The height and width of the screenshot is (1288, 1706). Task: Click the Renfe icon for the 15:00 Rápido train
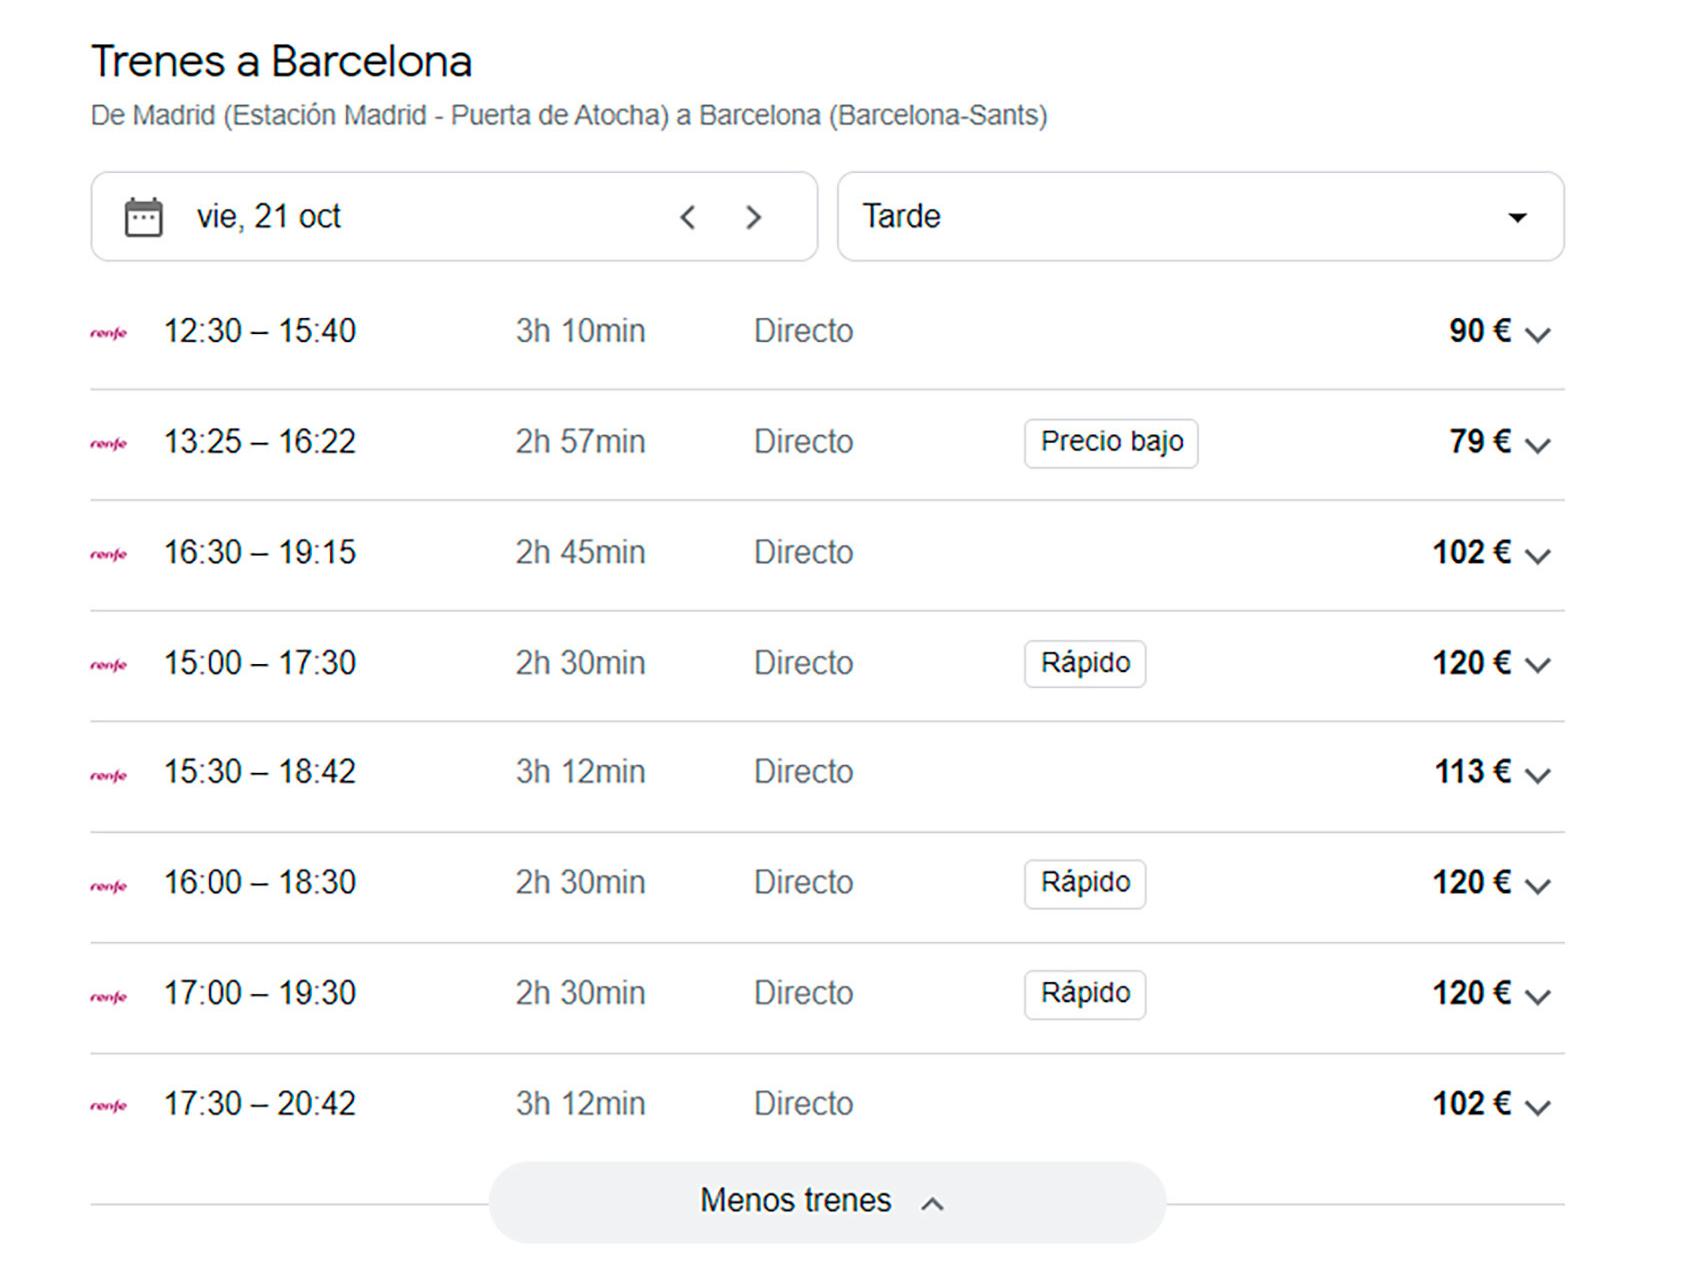109,663
